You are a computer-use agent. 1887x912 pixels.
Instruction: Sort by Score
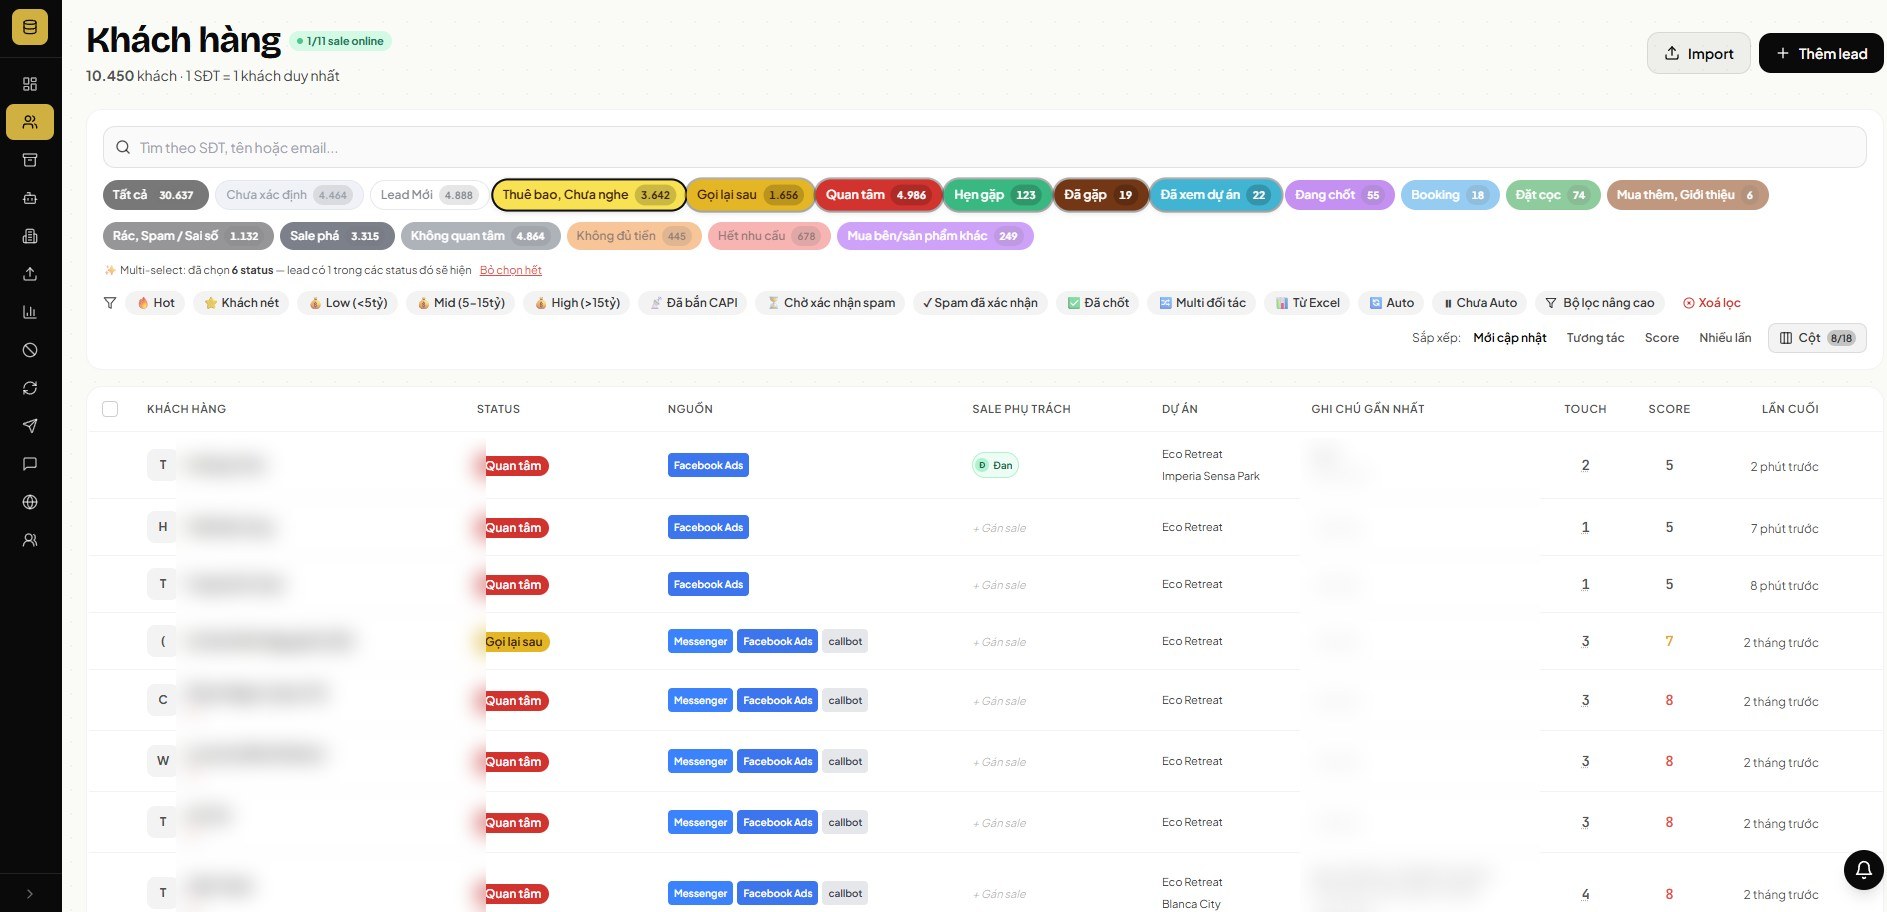click(1661, 338)
